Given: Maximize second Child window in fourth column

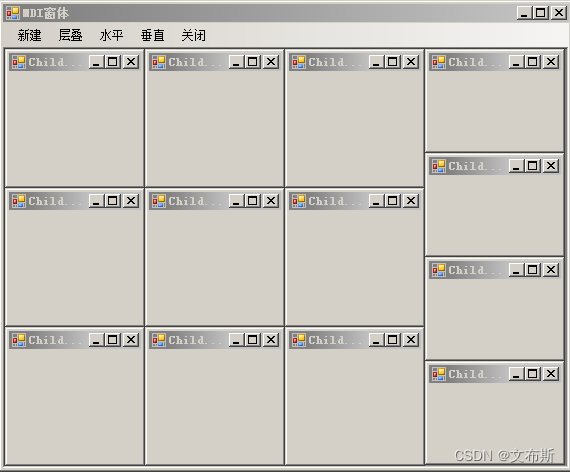Looking at the screenshot, I should point(533,166).
